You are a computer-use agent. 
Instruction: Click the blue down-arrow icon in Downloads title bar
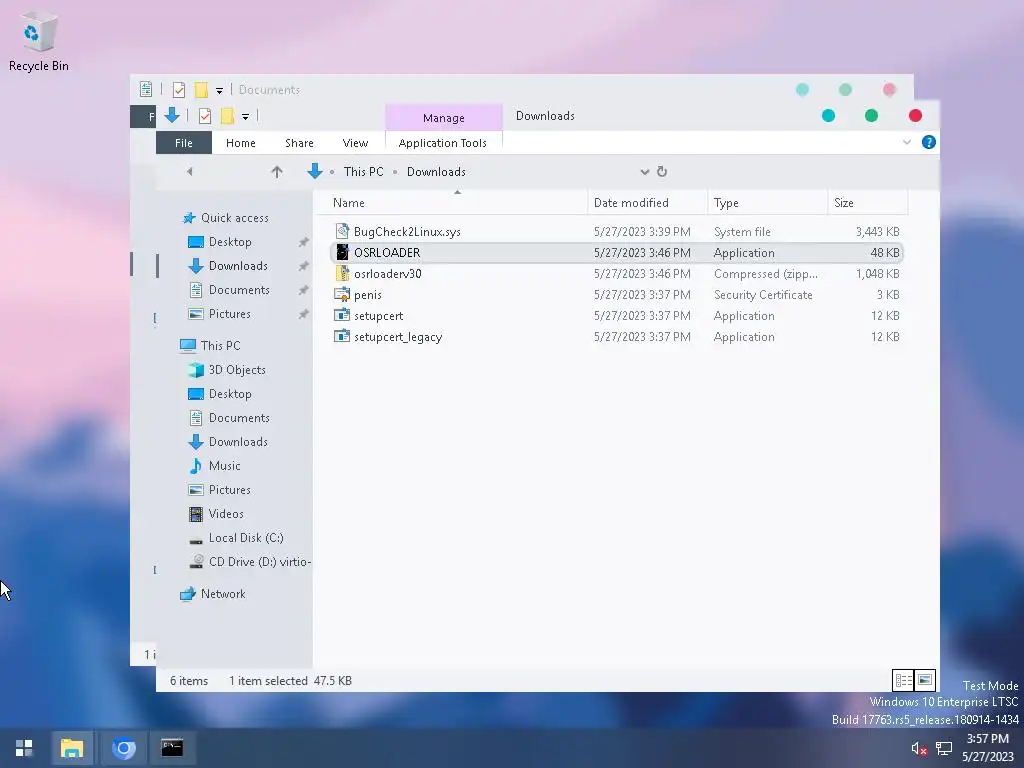(172, 116)
